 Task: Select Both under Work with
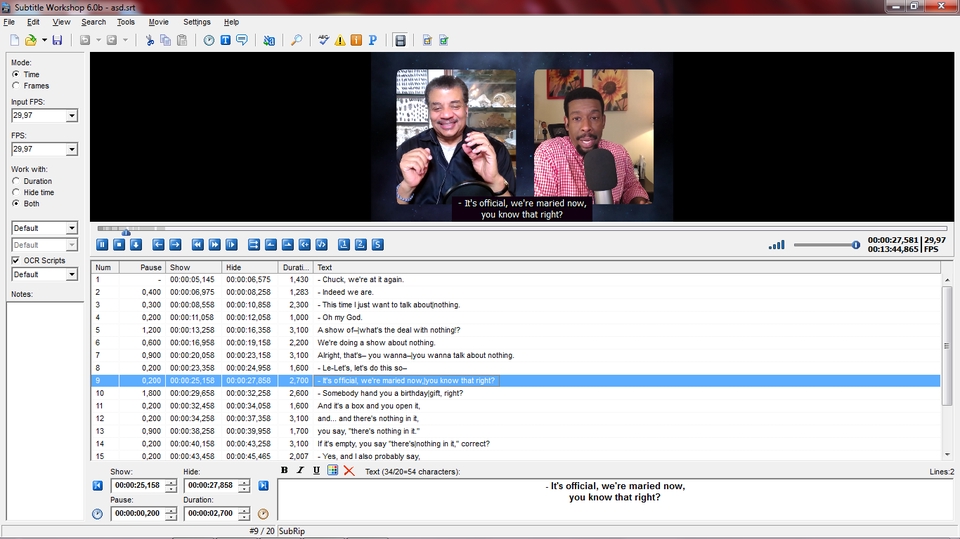[16, 203]
